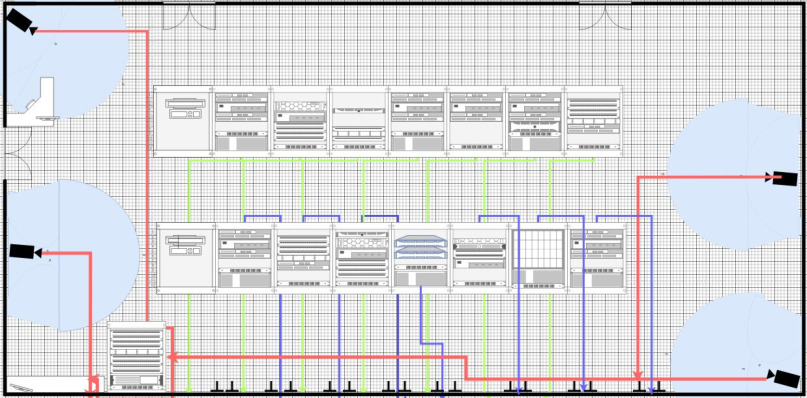Select first rack in the upper server row
This screenshot has height=398, width=807.
(183, 121)
